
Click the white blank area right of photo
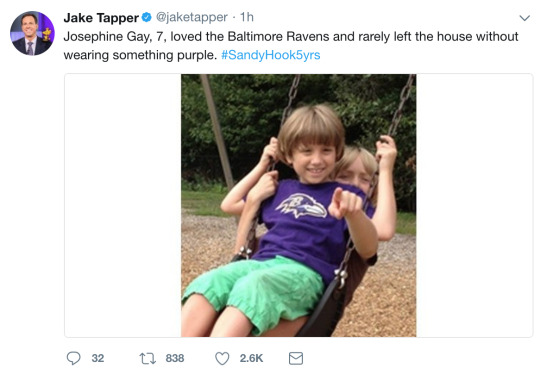click(x=474, y=206)
